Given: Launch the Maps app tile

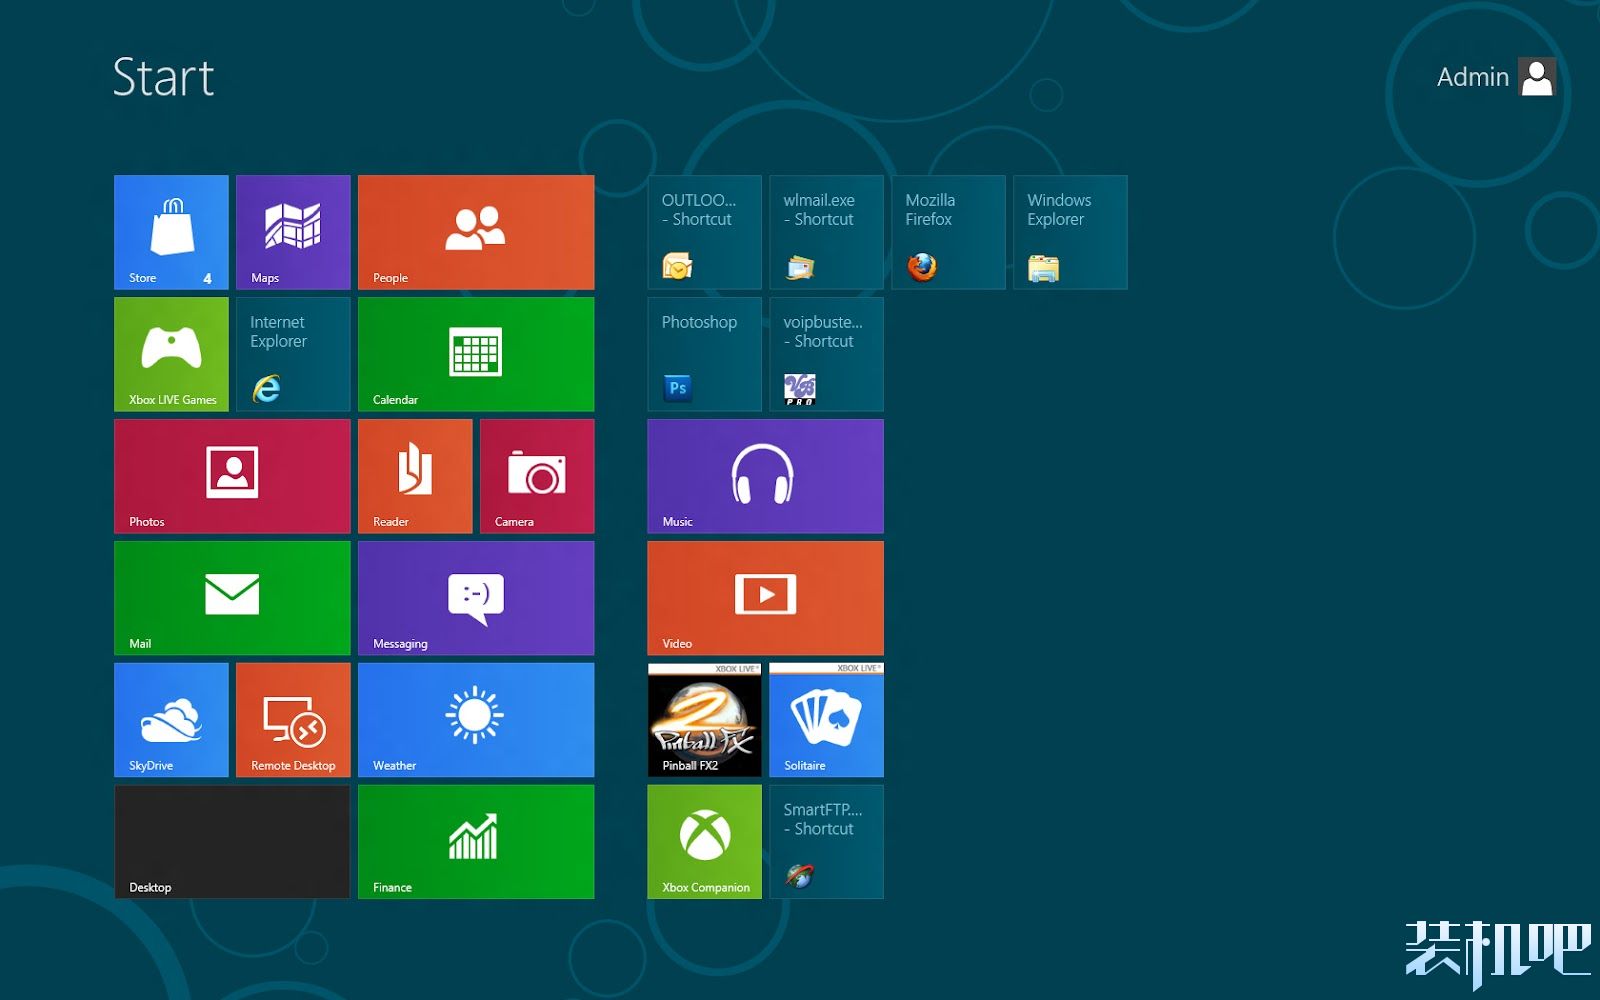Looking at the screenshot, I should click(x=293, y=232).
